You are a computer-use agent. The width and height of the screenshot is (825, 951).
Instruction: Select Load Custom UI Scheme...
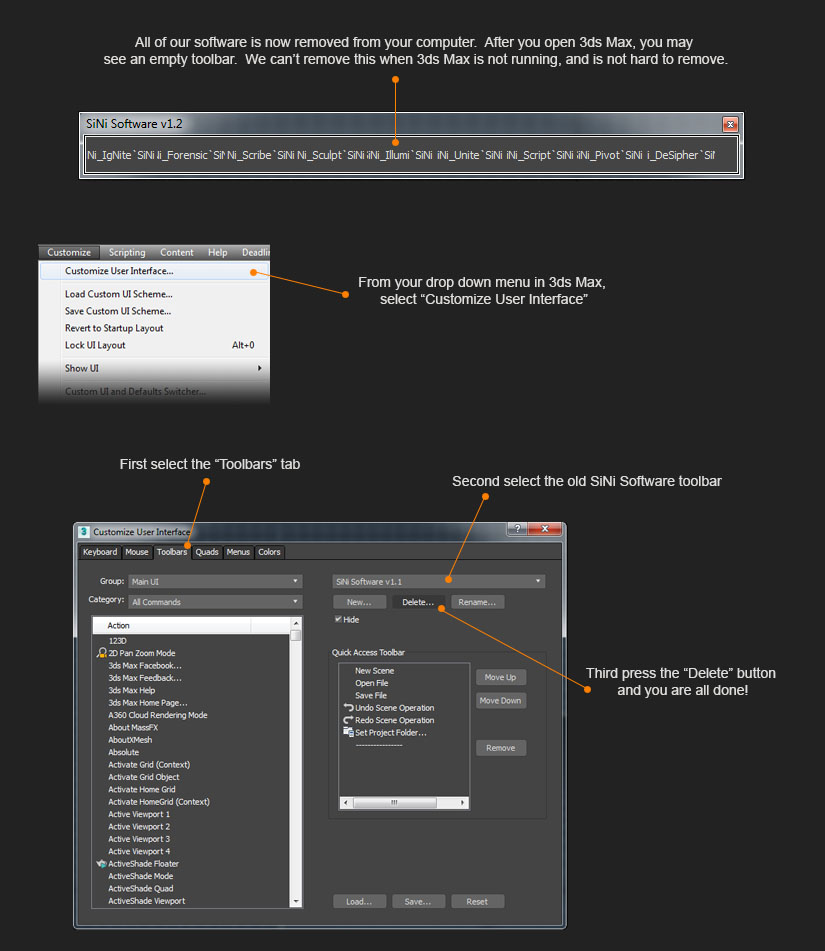tap(119, 294)
